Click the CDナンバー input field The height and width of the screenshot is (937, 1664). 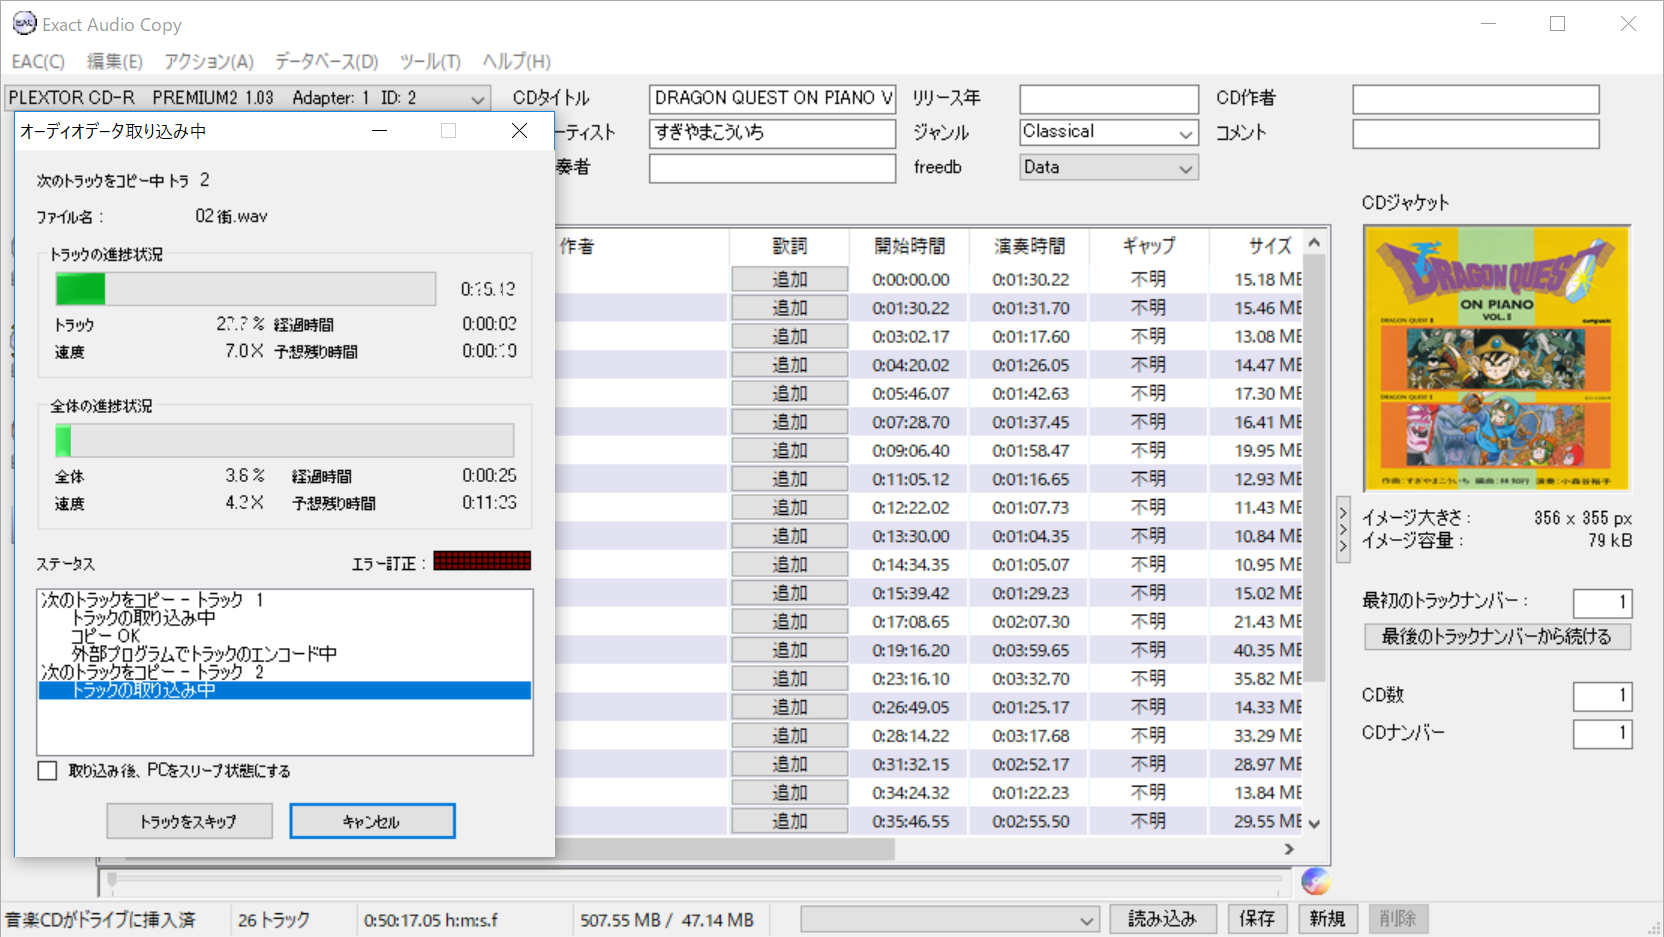(x=1602, y=734)
